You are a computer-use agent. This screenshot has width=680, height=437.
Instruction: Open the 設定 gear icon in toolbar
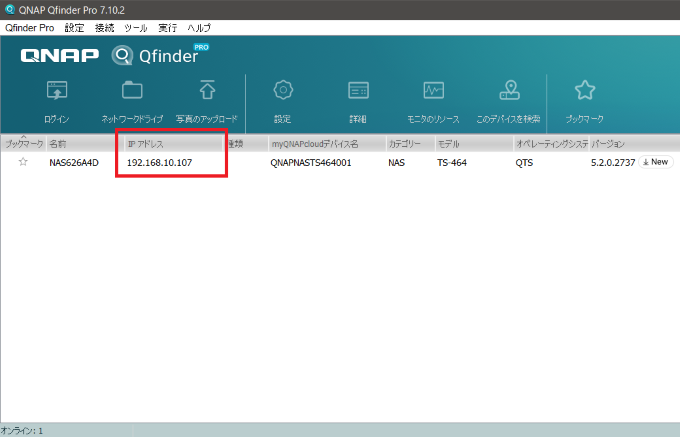(283, 90)
